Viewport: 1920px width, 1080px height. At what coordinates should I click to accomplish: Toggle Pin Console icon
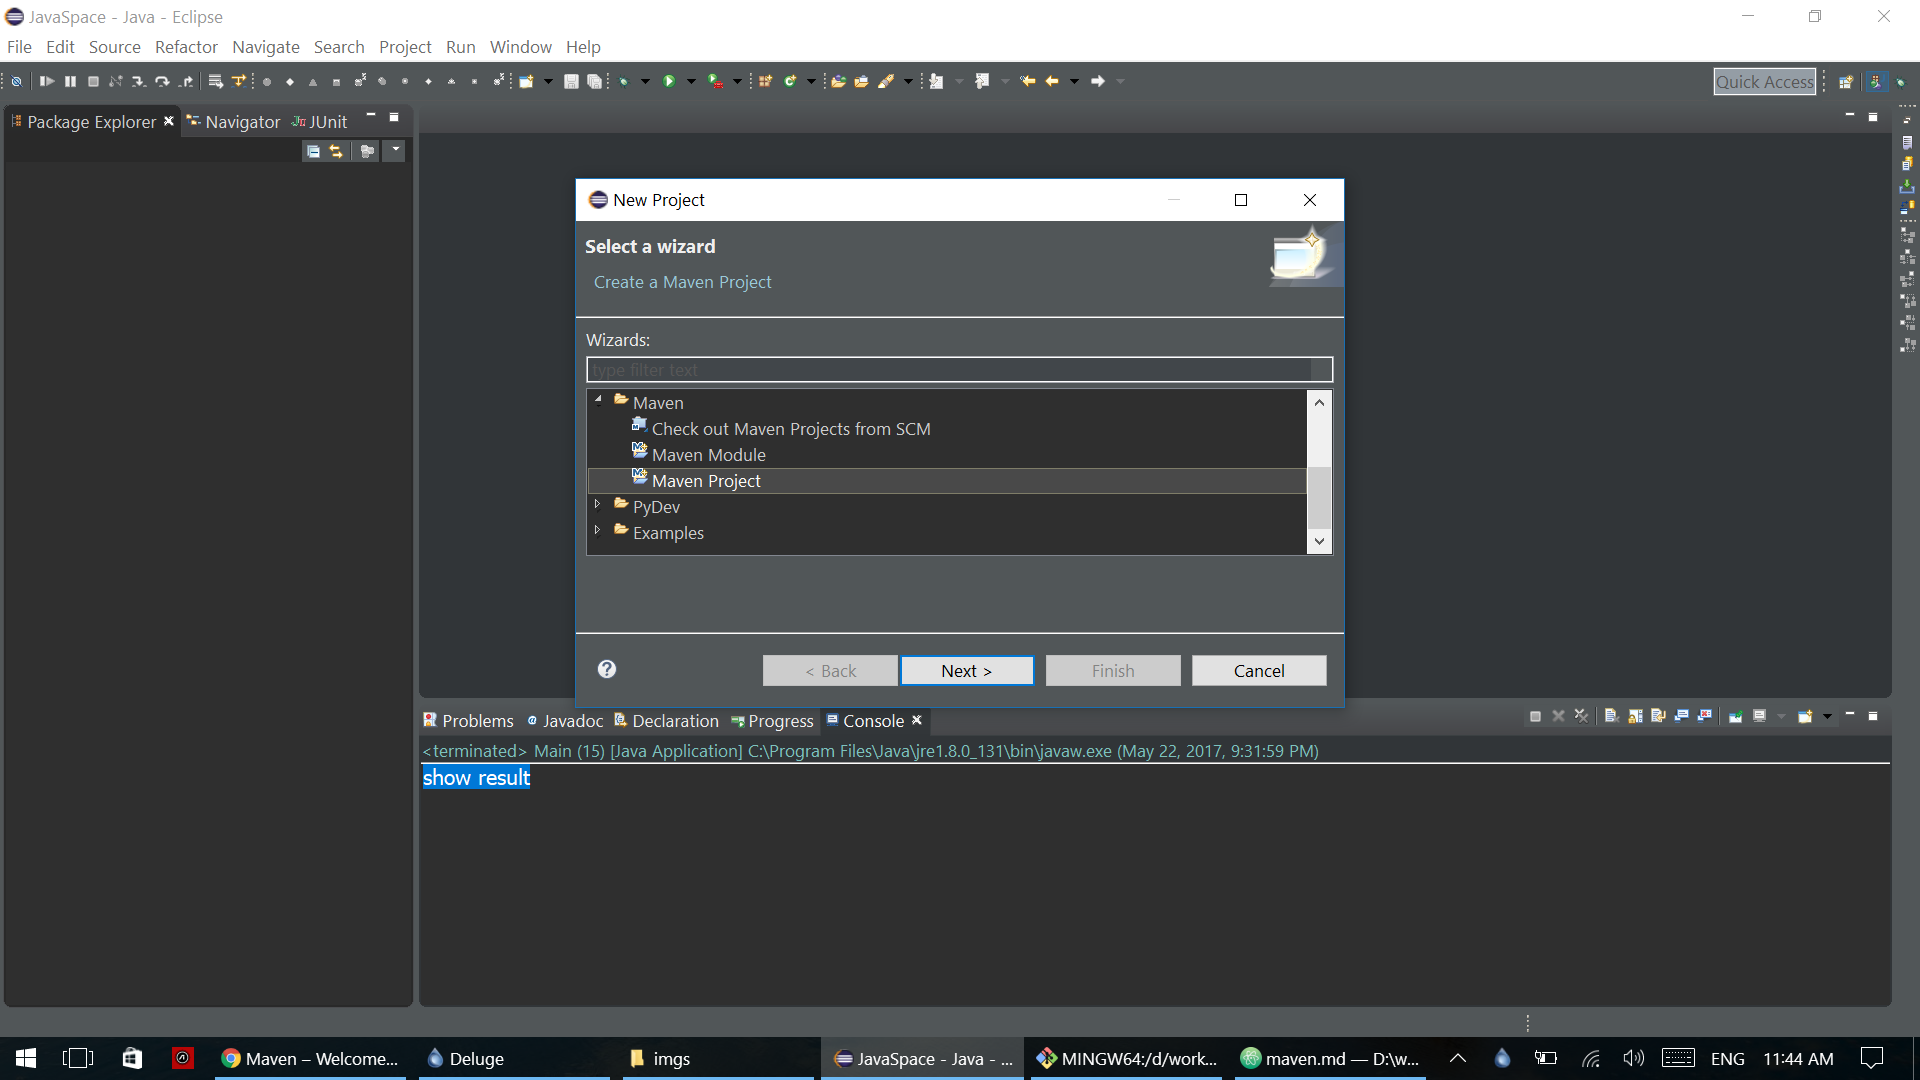pos(1736,716)
